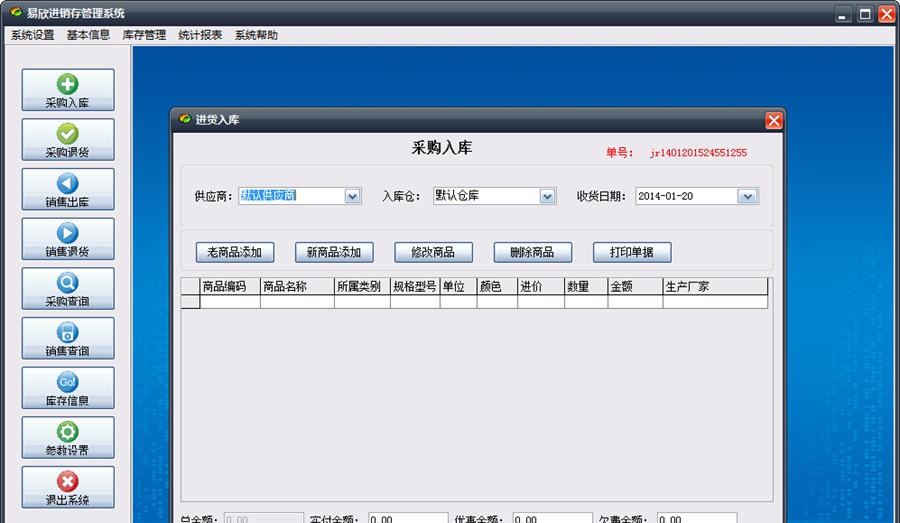Image resolution: width=900 pixels, height=523 pixels.
Task: Click the 删除商品 button
Action: point(533,252)
